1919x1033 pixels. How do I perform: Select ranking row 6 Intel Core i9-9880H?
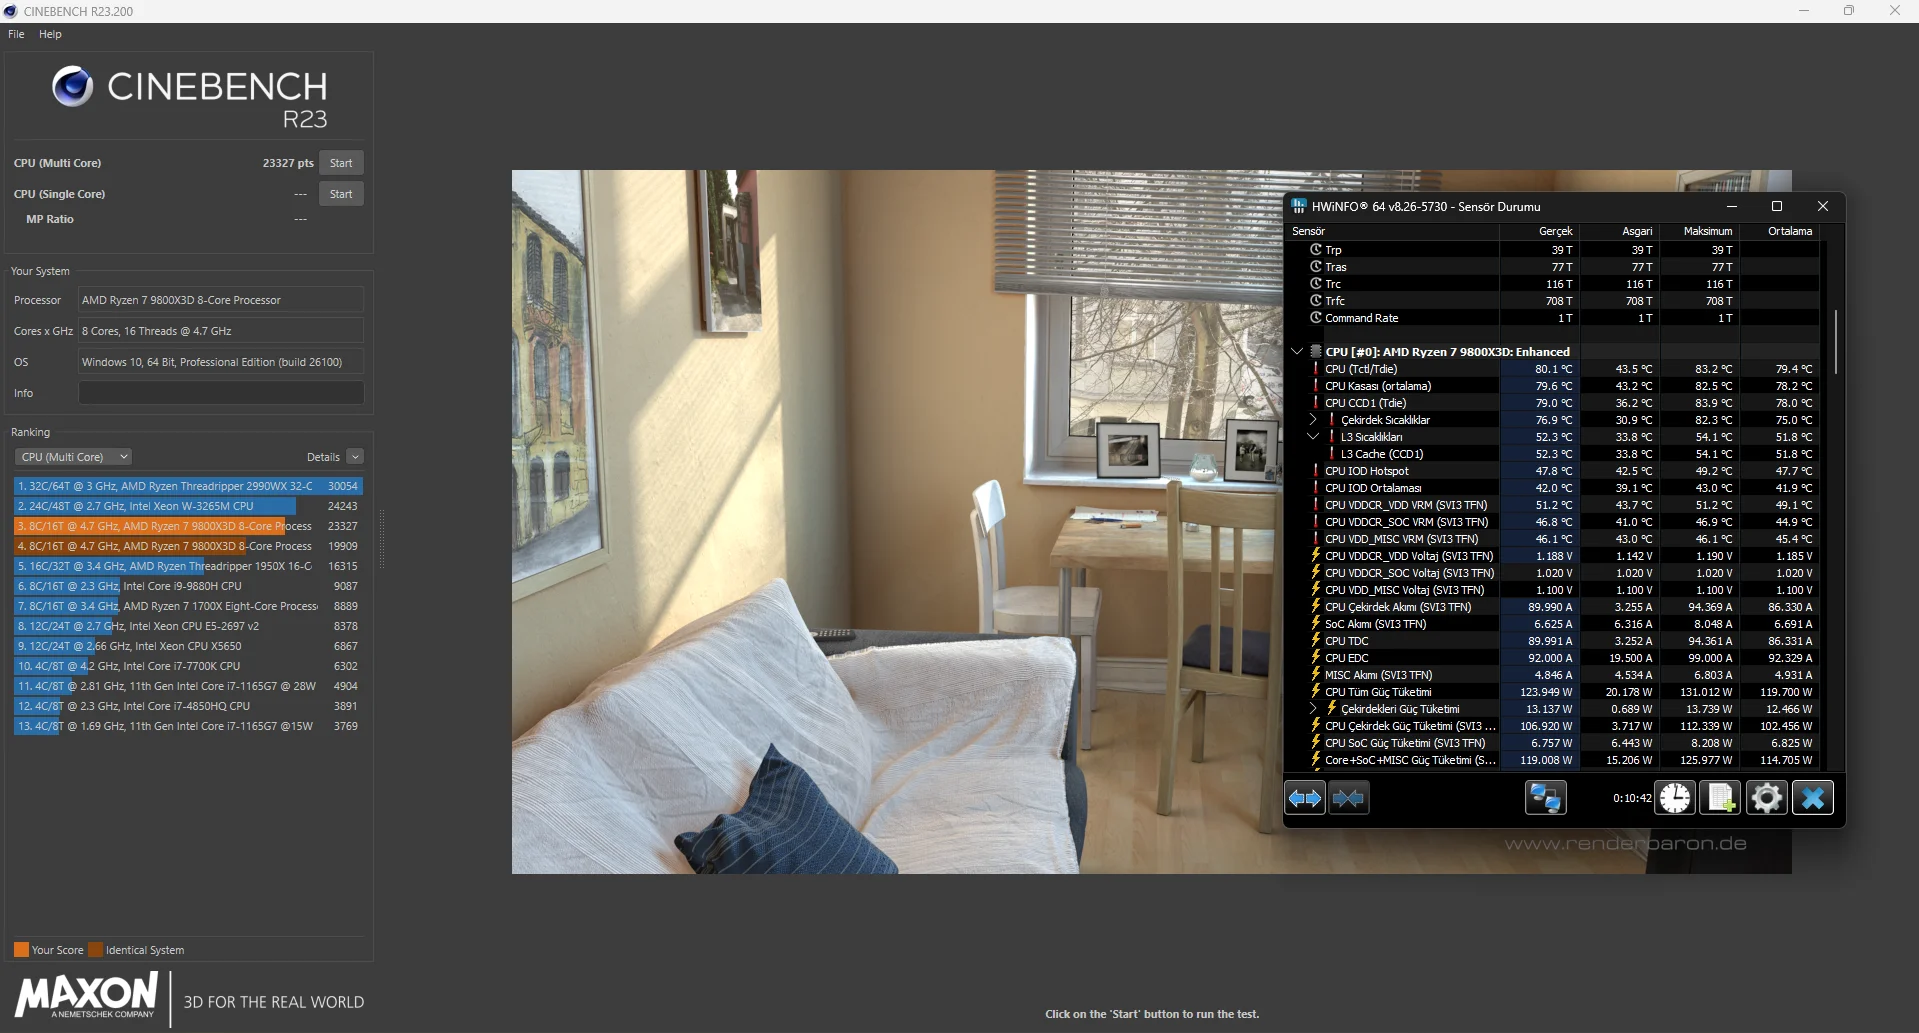click(x=188, y=586)
